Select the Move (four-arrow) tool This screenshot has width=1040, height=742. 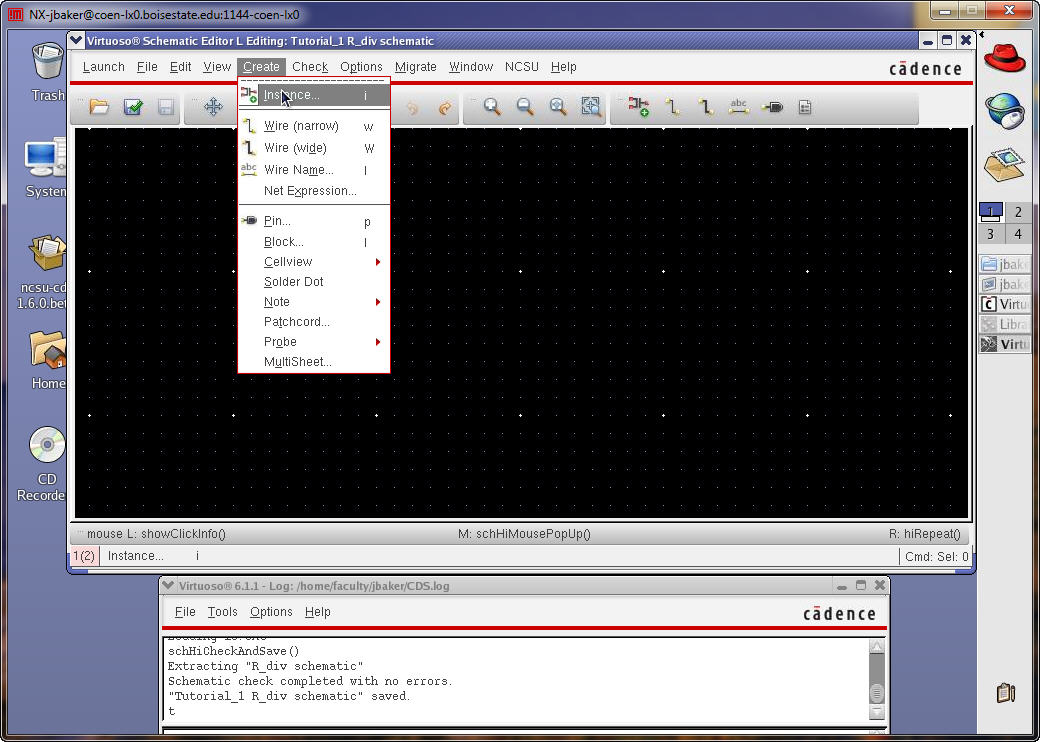[x=213, y=107]
